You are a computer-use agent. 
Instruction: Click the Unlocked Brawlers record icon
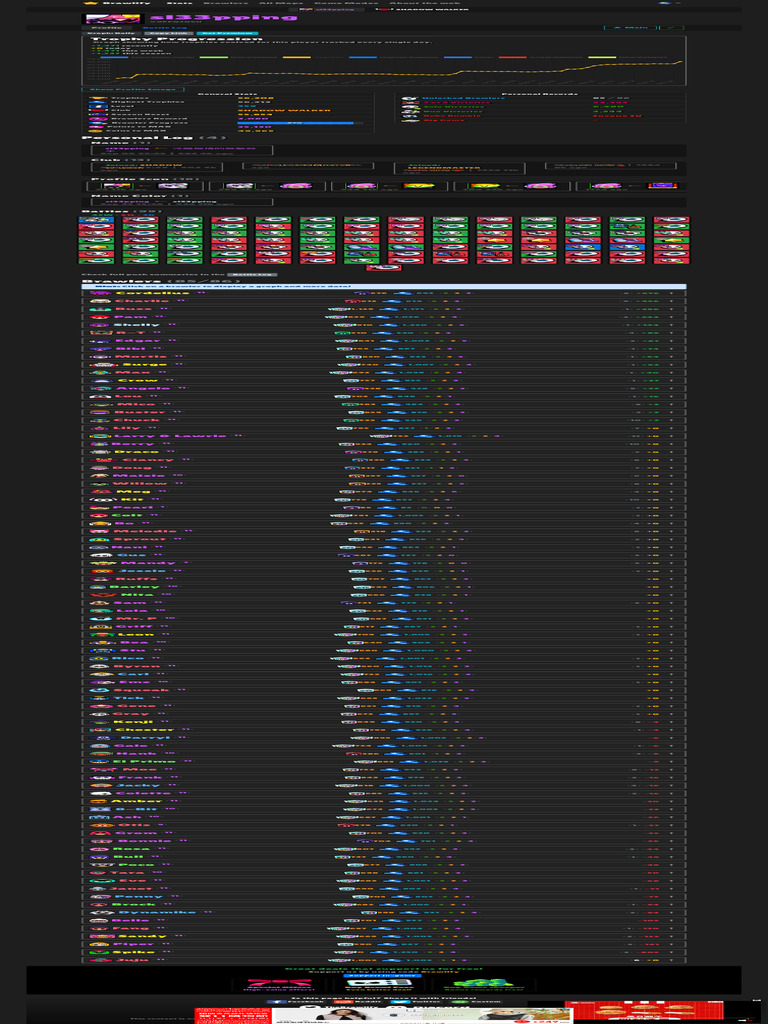point(409,98)
